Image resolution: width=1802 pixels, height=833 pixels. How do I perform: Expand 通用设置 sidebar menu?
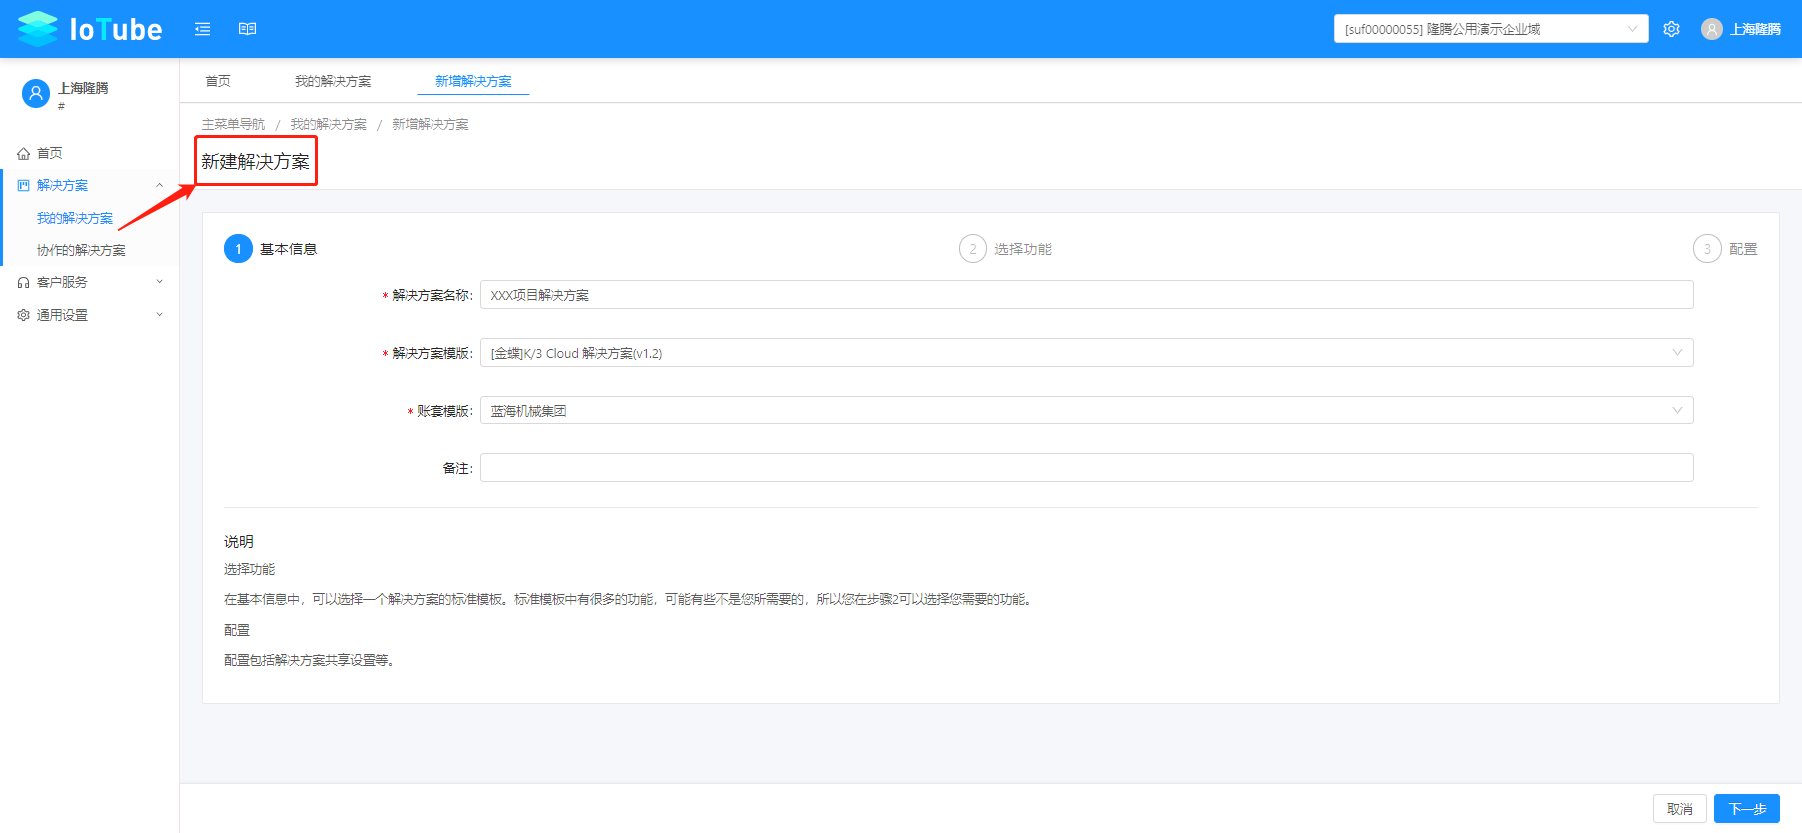pyautogui.click(x=90, y=315)
